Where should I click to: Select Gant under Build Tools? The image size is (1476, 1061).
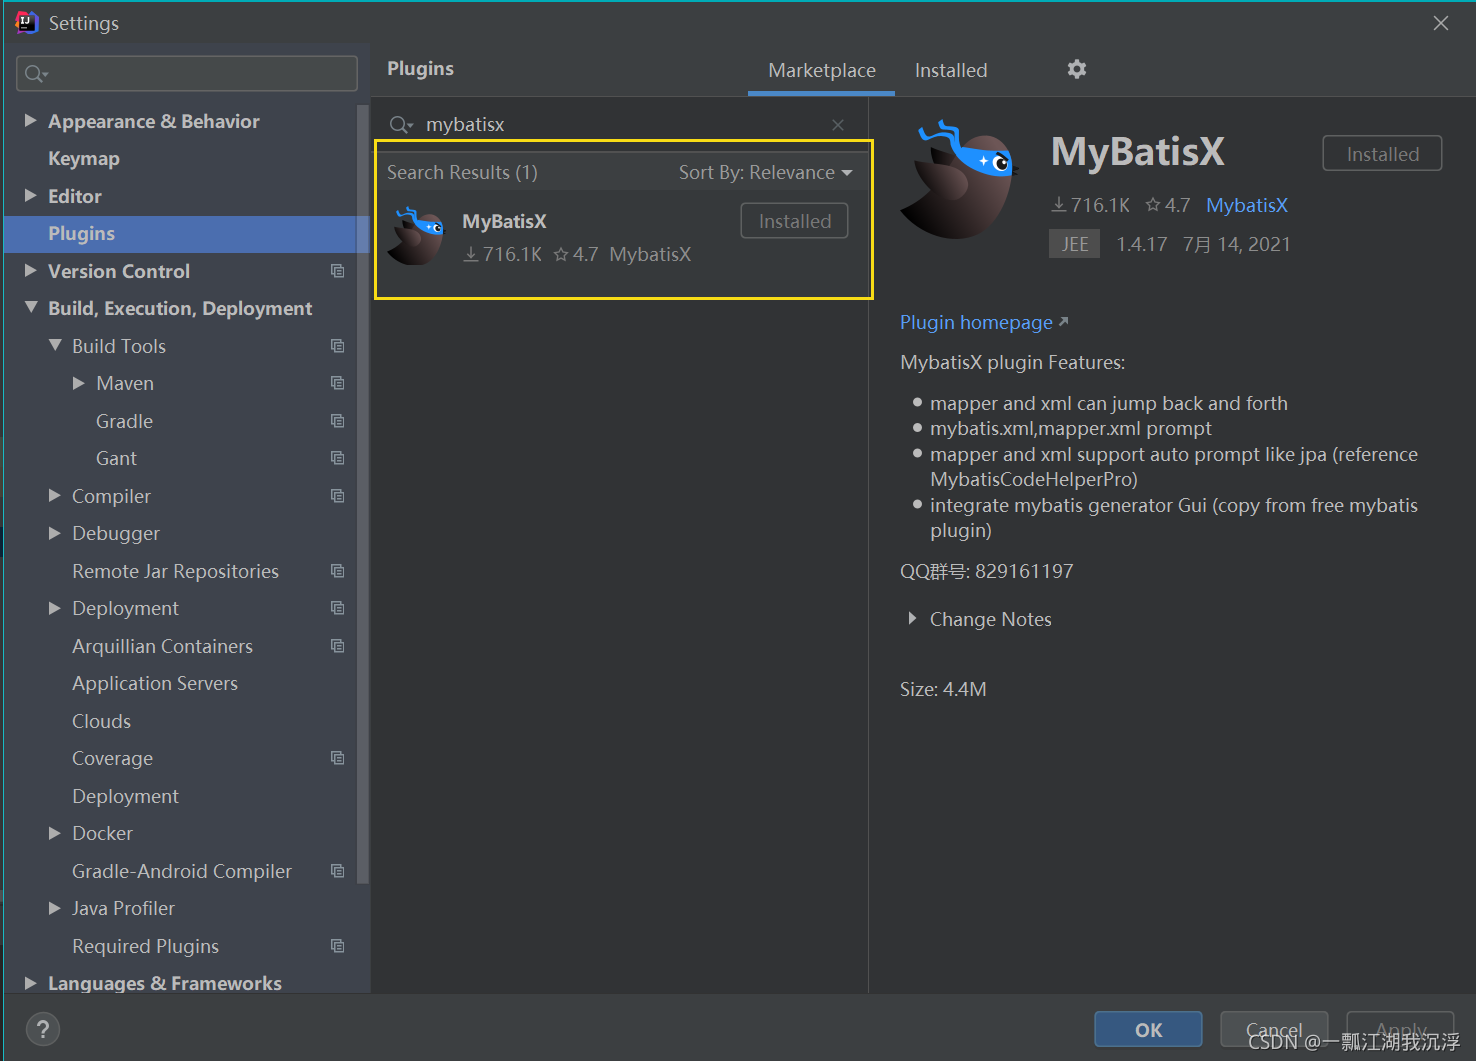point(116,458)
